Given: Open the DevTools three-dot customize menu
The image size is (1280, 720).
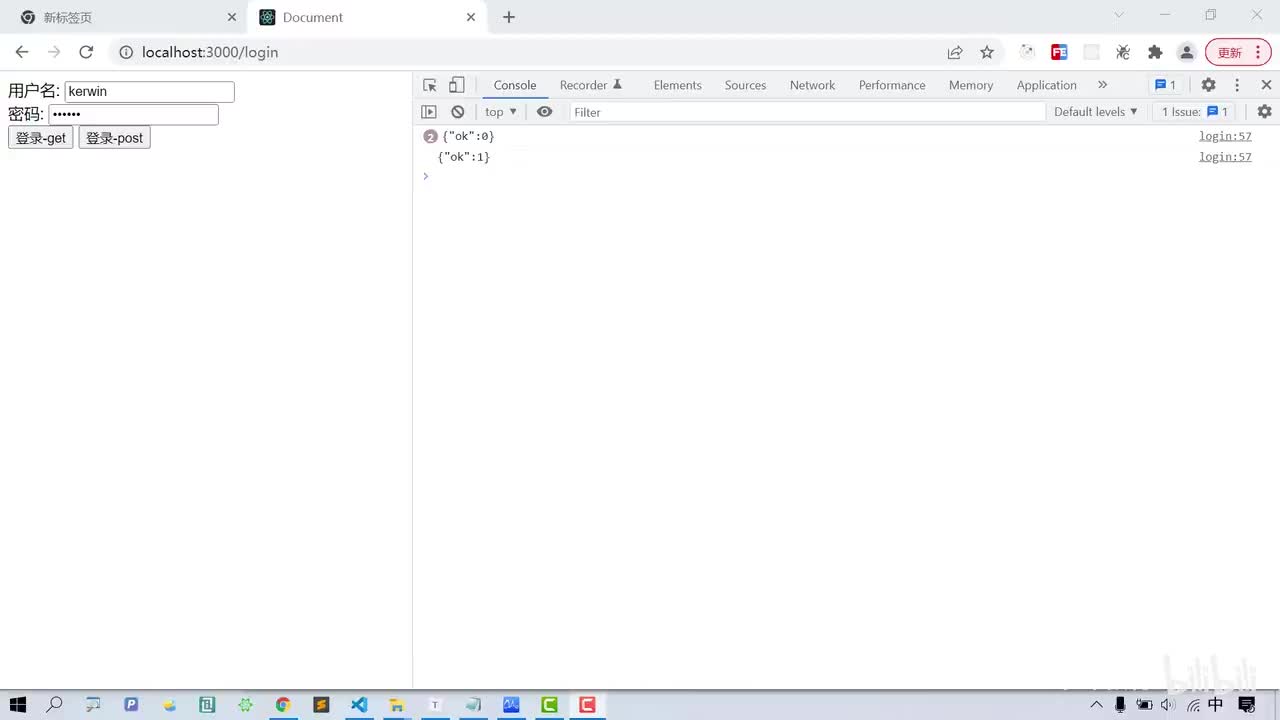Looking at the screenshot, I should 1237,85.
